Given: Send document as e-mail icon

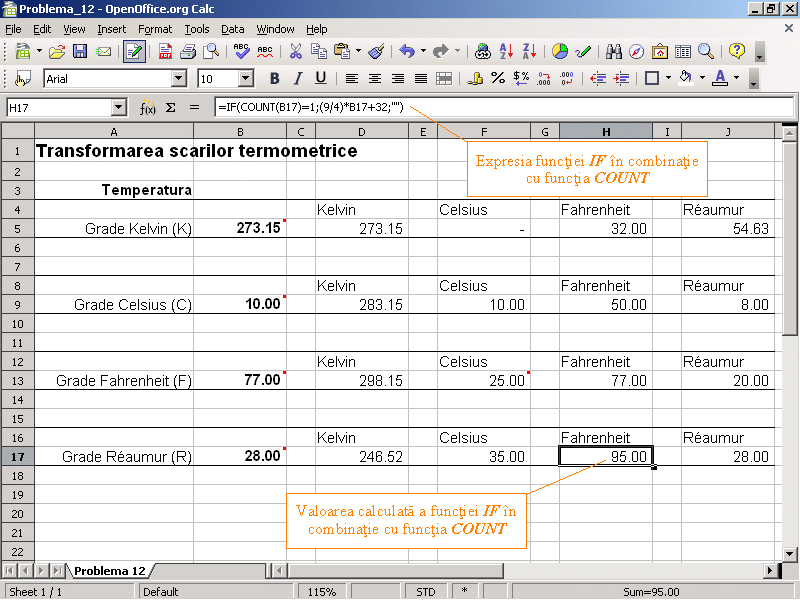Looking at the screenshot, I should click(104, 52).
